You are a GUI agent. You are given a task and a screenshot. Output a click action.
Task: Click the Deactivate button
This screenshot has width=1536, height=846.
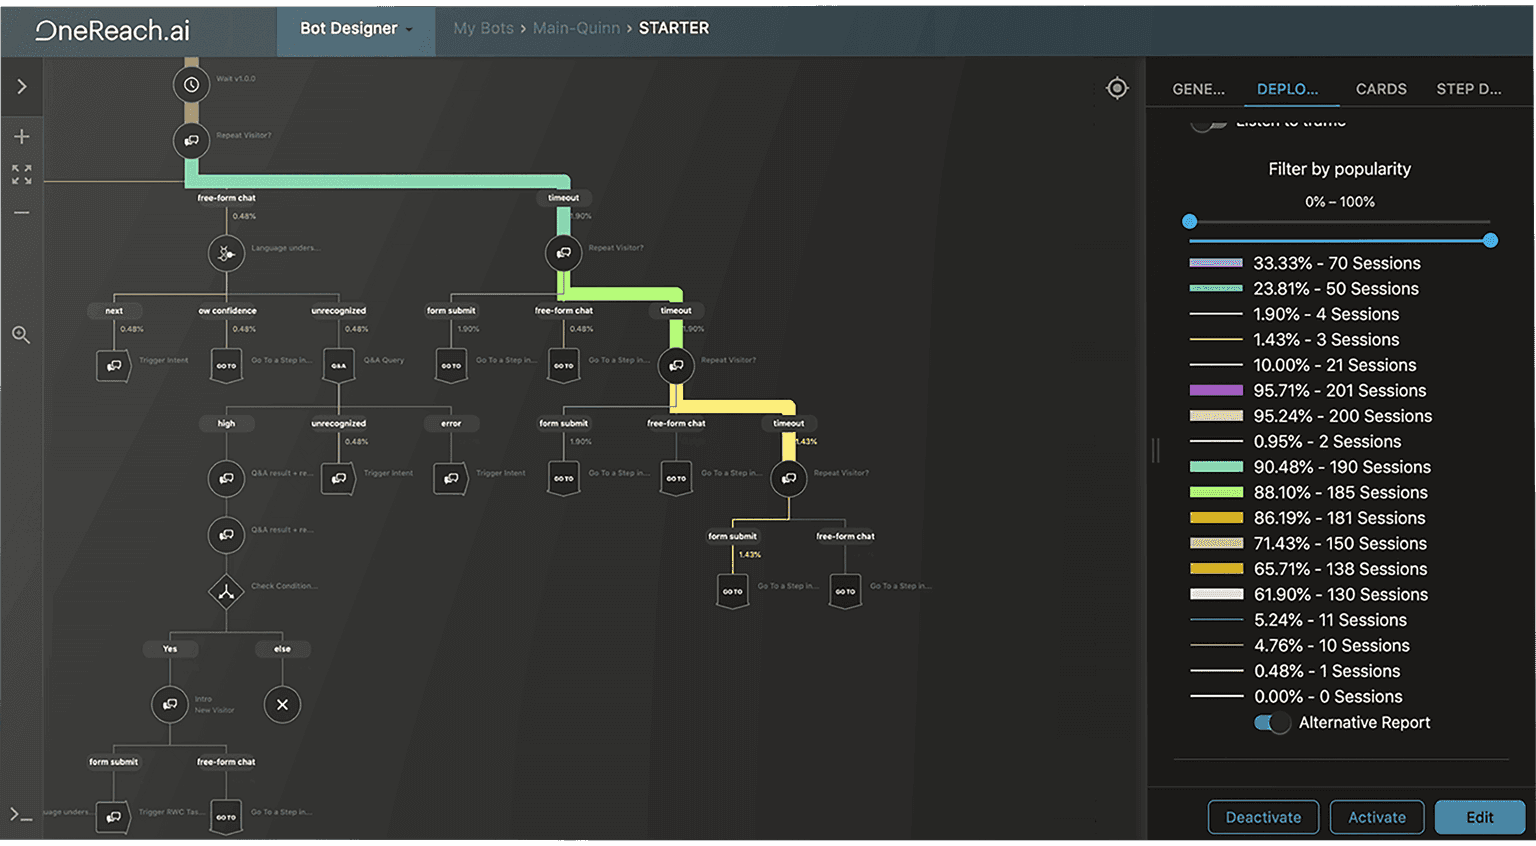1263,817
